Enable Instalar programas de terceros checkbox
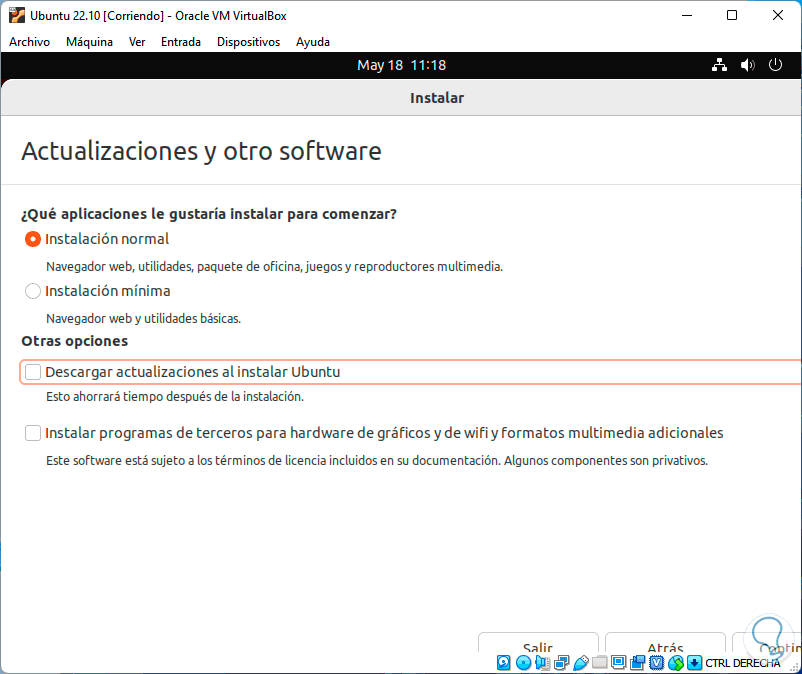This screenshot has height=674, width=802. tap(33, 433)
